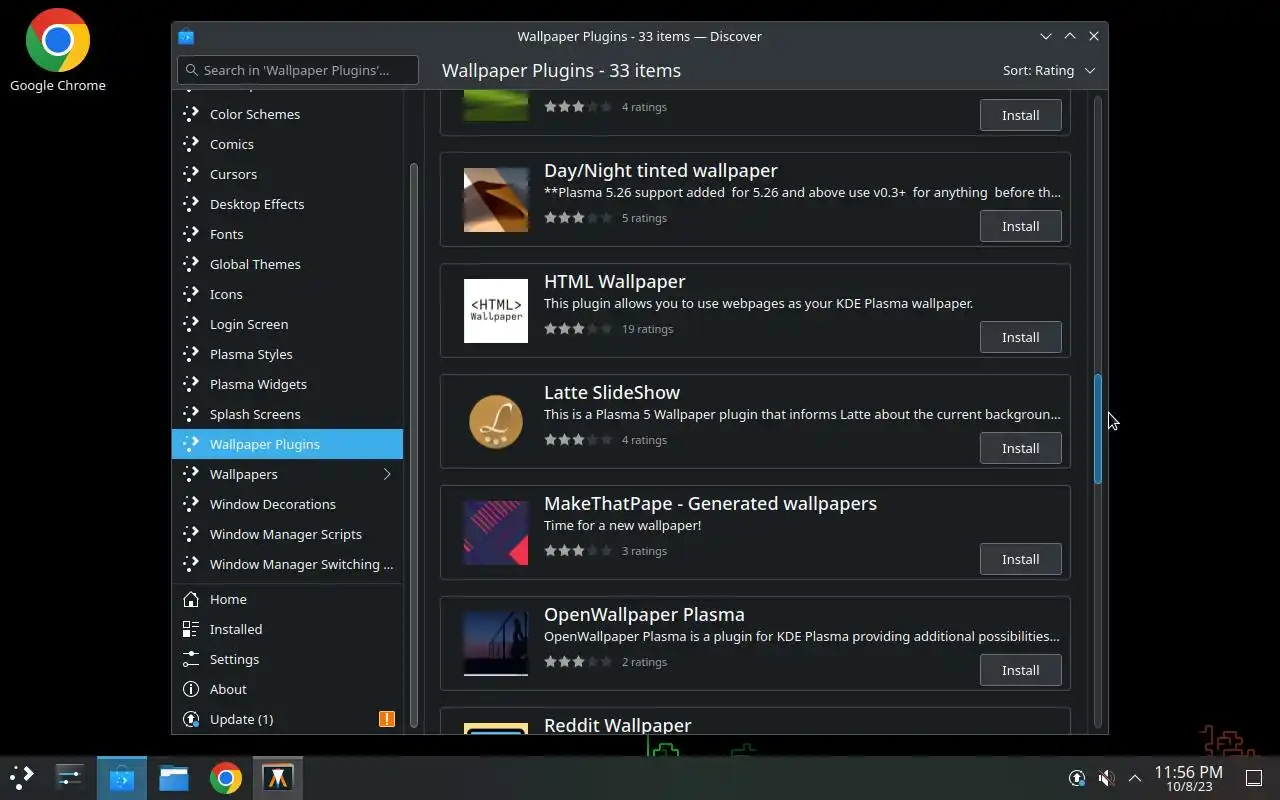
Task: Open the OpenWallpaper Plasma thumbnail
Action: (x=496, y=644)
